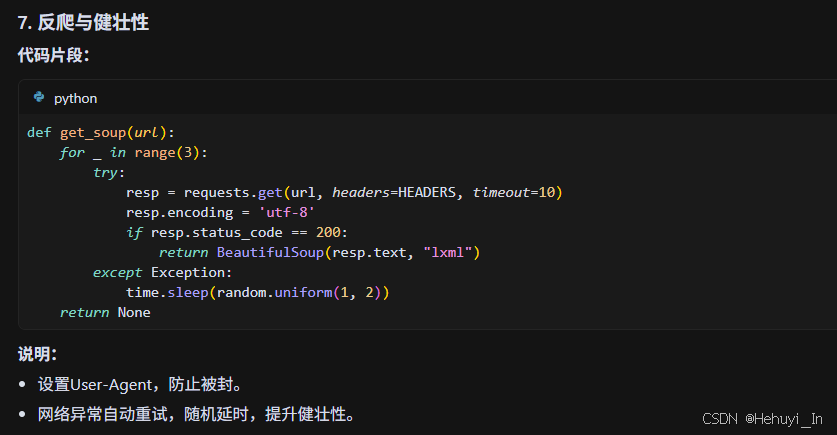Image resolution: width=837 pixels, height=435 pixels.
Task: Click the return BeautifulSoup line
Action: point(320,252)
